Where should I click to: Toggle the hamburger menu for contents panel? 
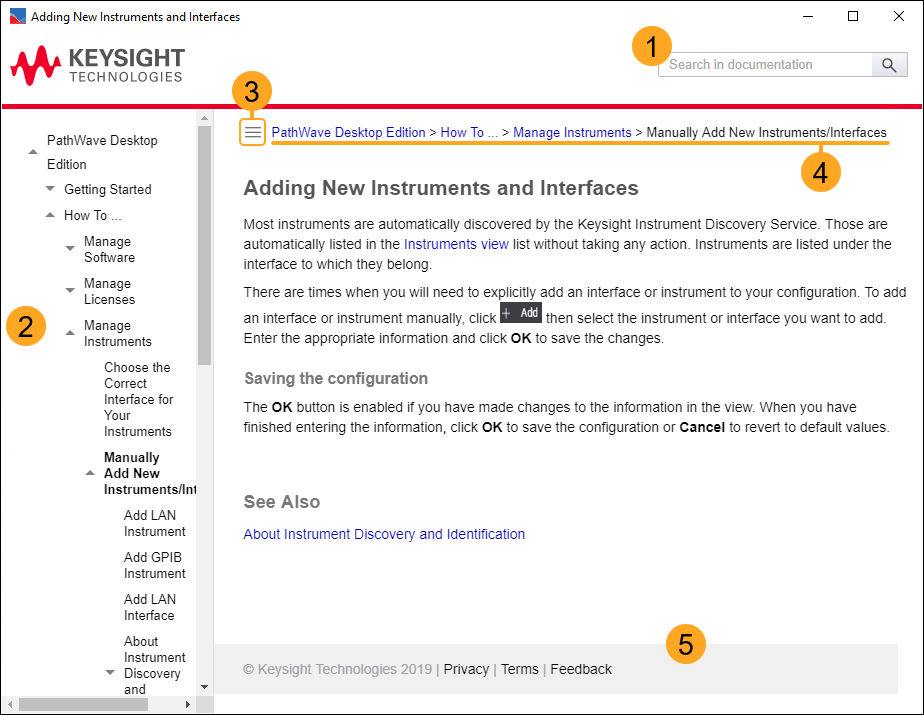pyautogui.click(x=253, y=132)
